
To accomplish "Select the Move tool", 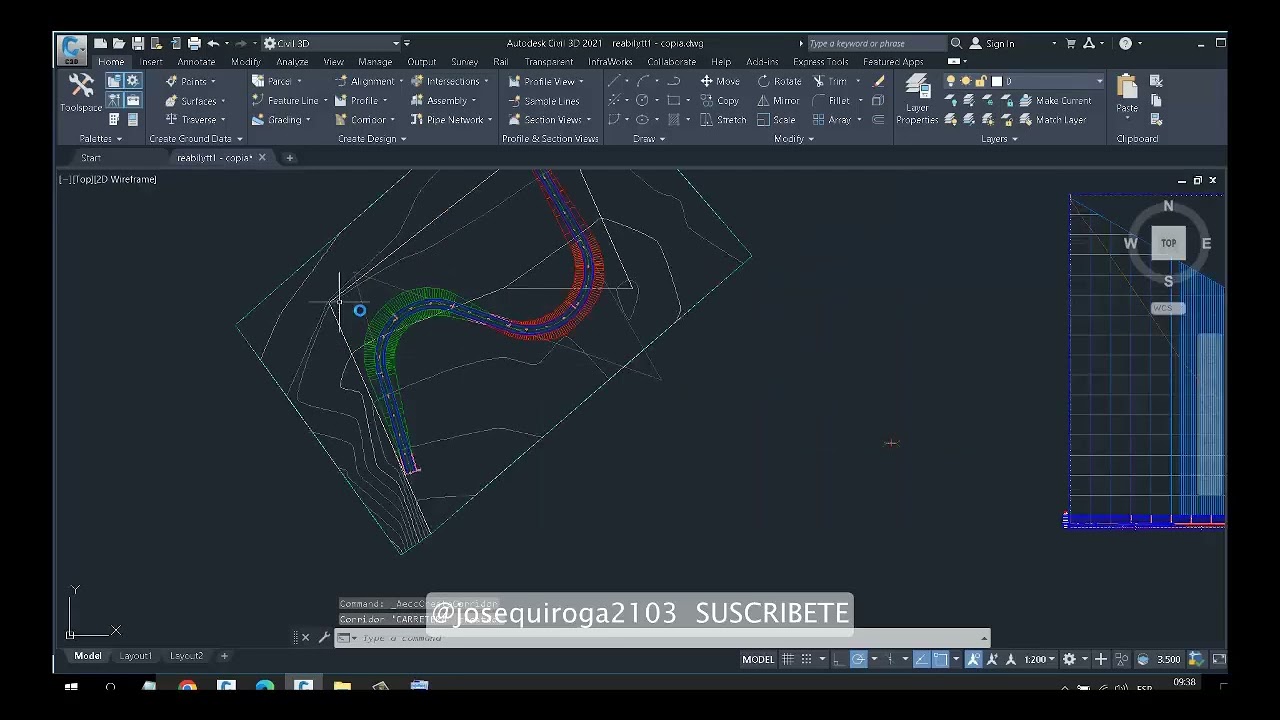I will pos(720,81).
